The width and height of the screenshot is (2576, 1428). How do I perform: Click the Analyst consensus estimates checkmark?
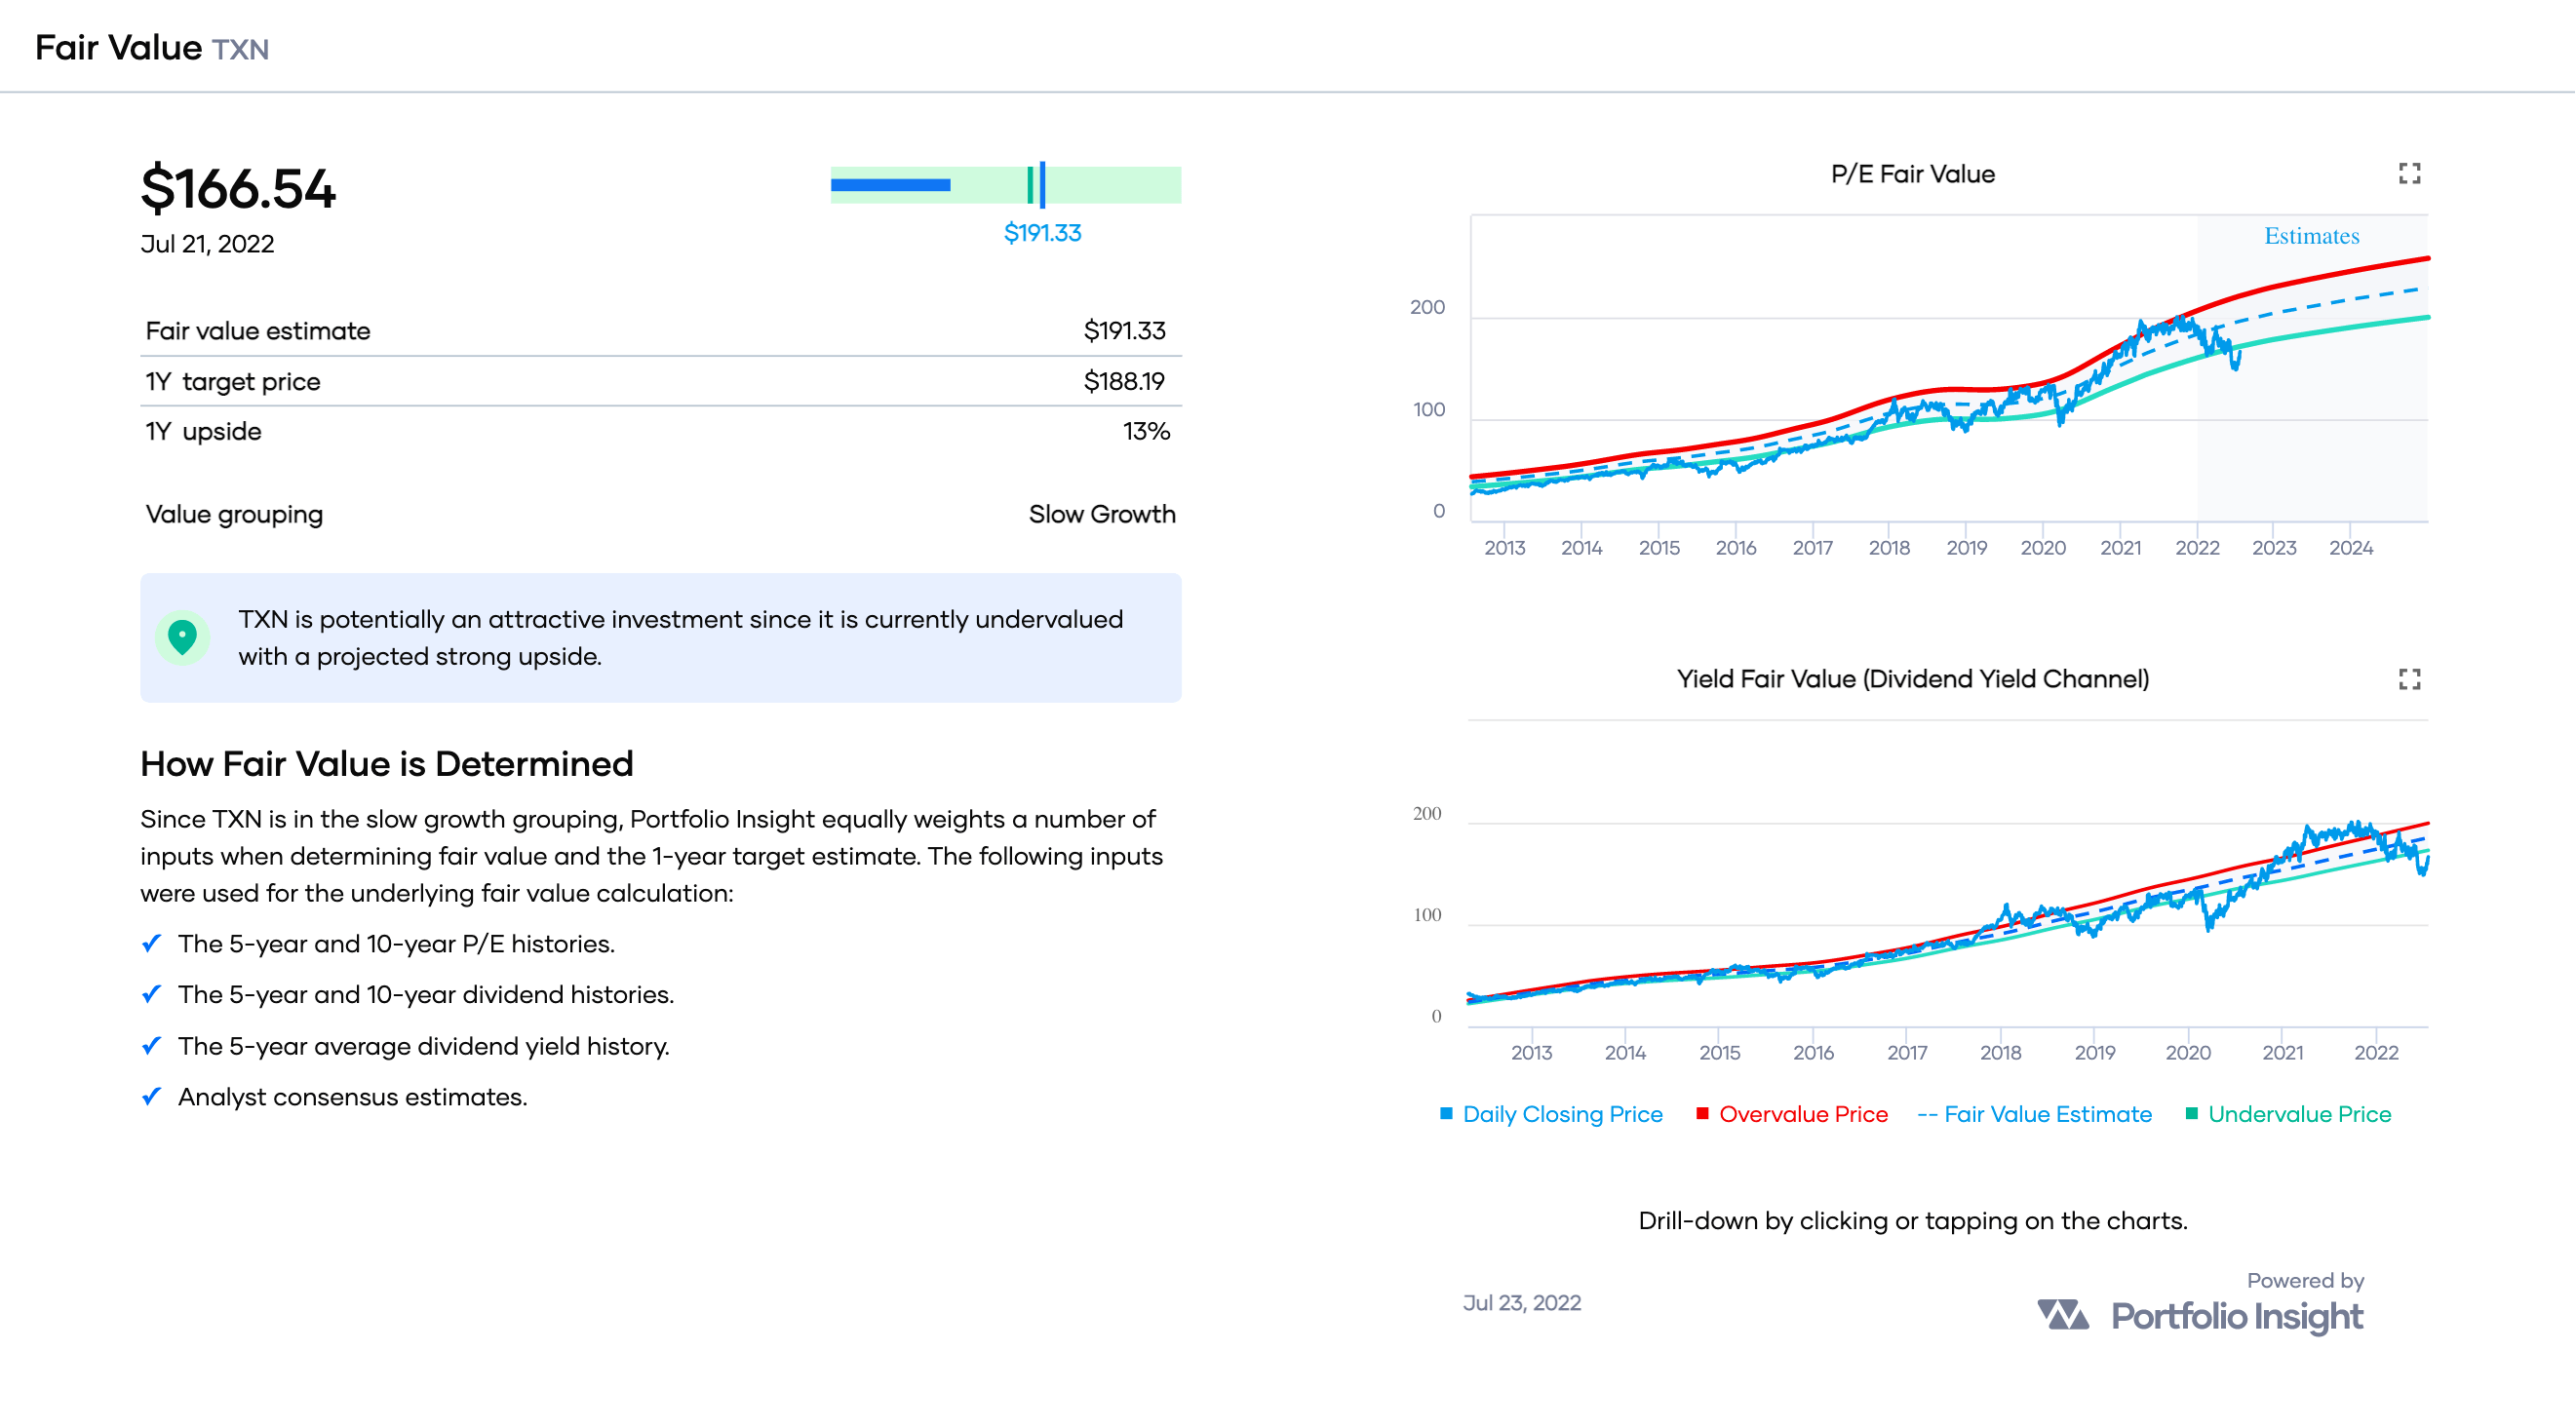pos(152,1097)
